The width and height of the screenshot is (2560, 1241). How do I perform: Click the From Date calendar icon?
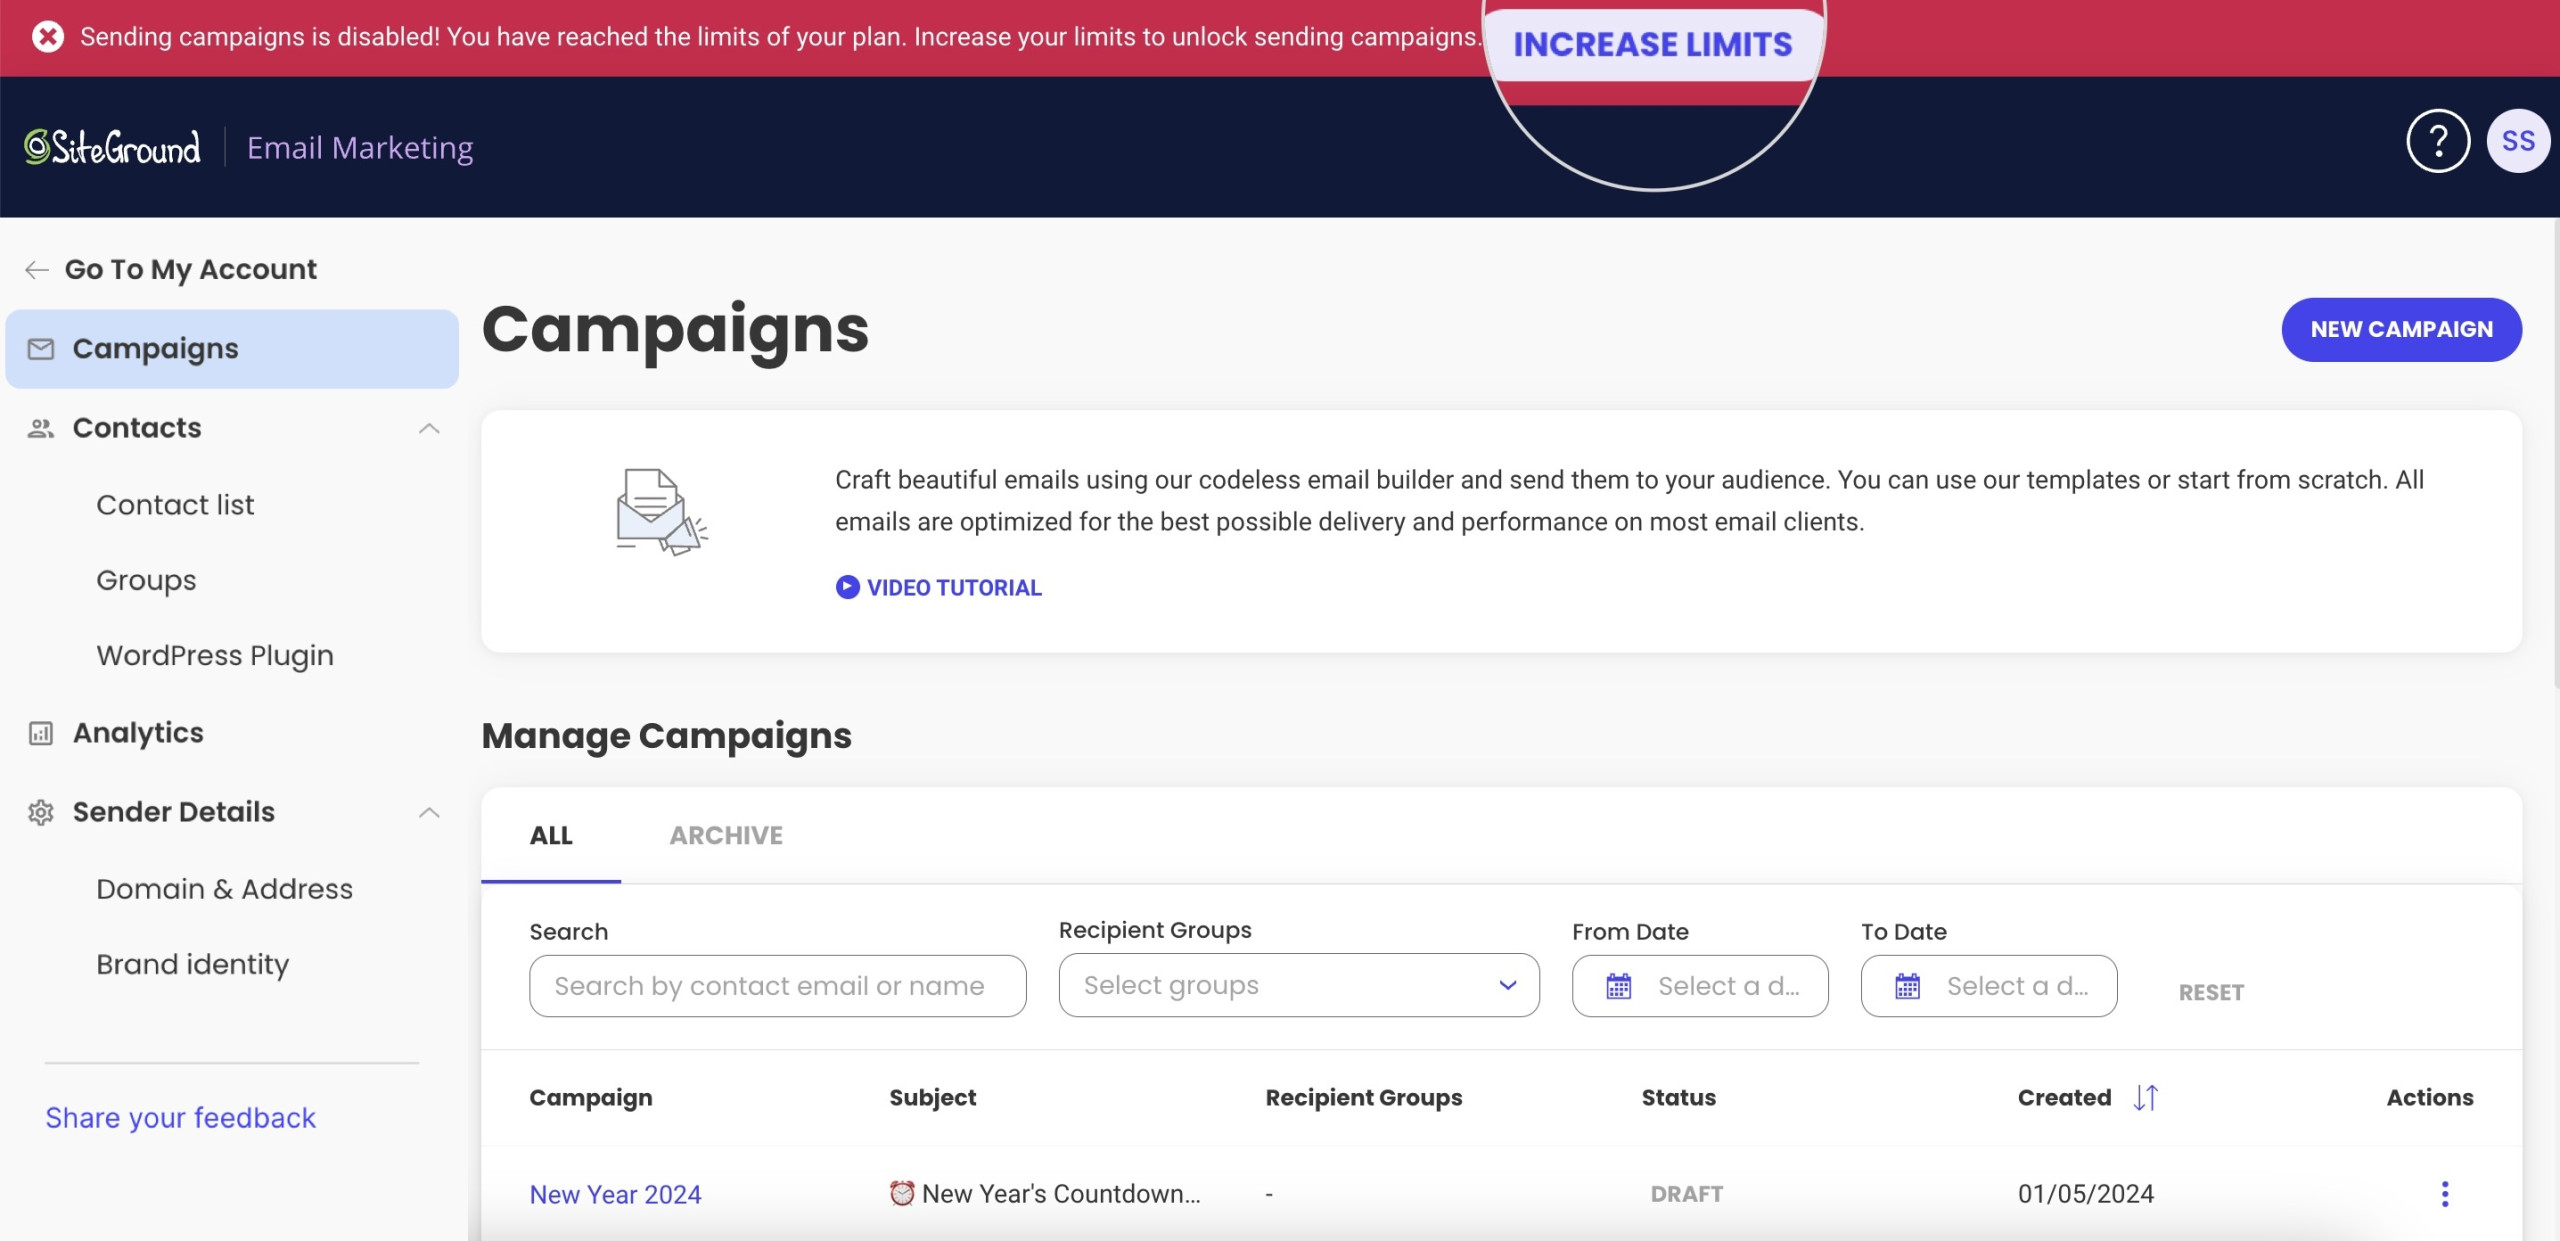[1618, 983]
